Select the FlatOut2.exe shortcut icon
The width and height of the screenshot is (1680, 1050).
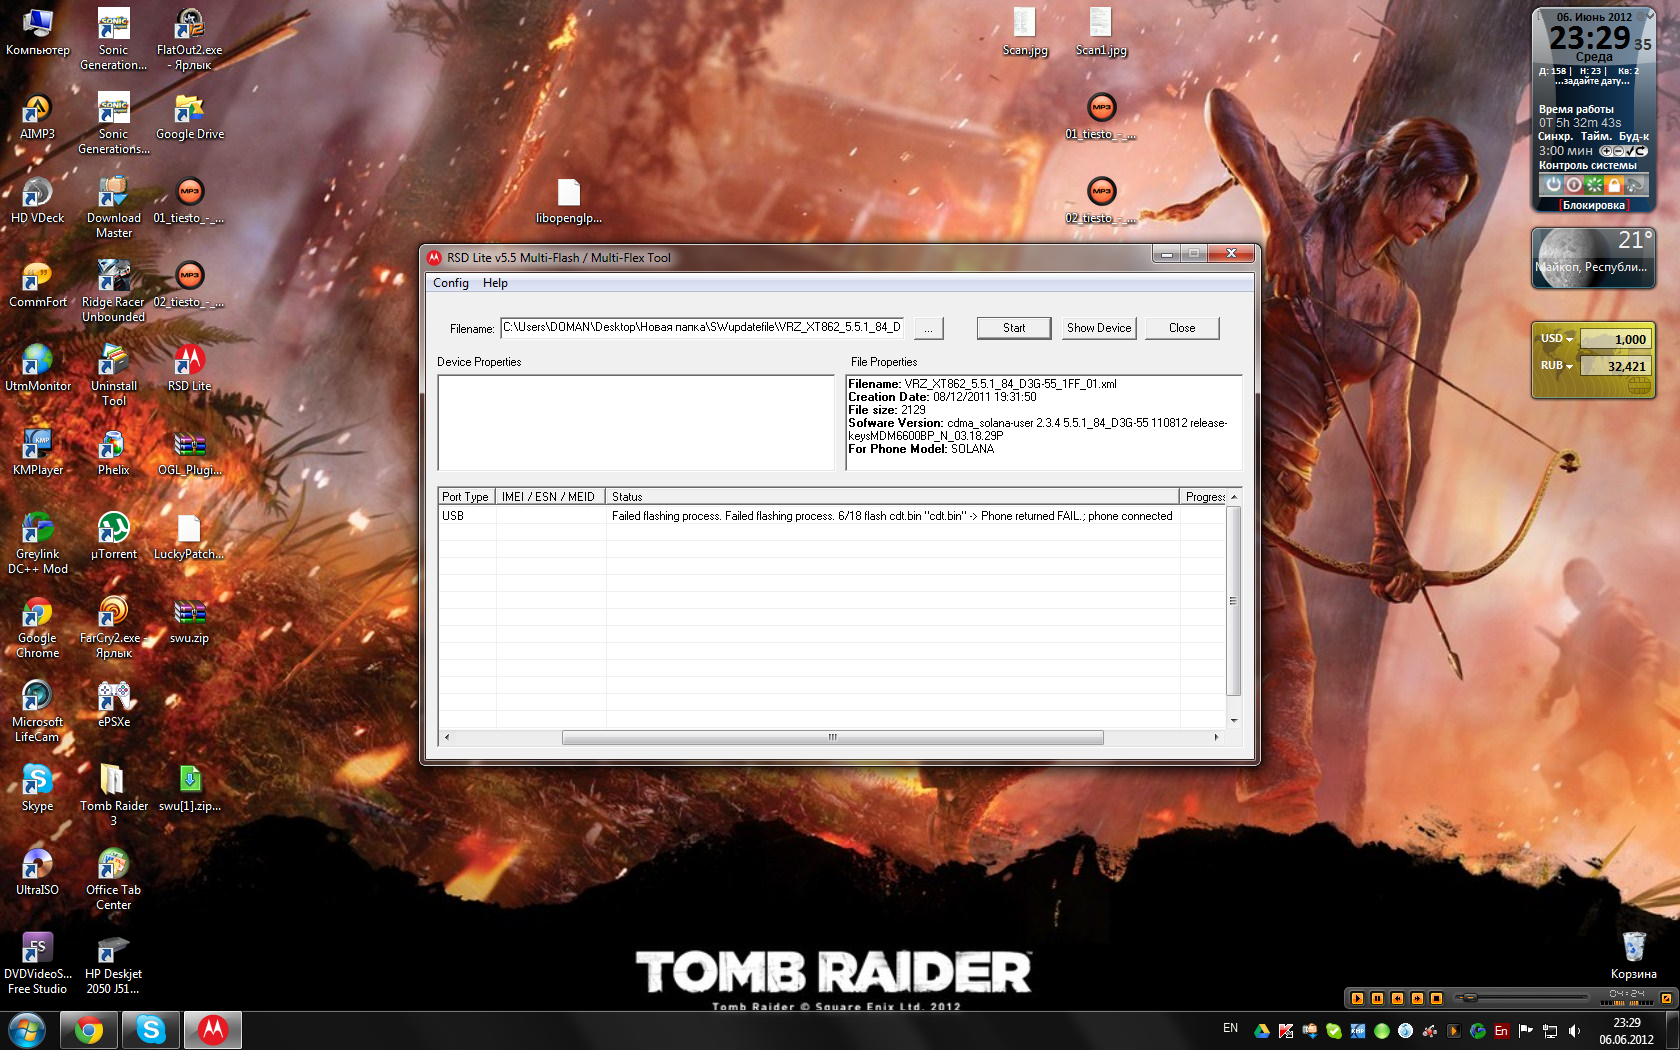(190, 40)
